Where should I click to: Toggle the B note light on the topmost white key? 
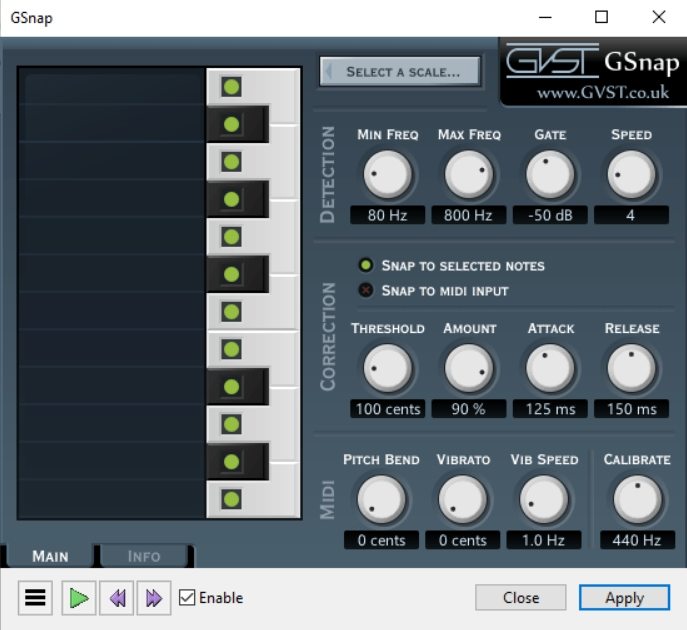pyautogui.click(x=231, y=87)
